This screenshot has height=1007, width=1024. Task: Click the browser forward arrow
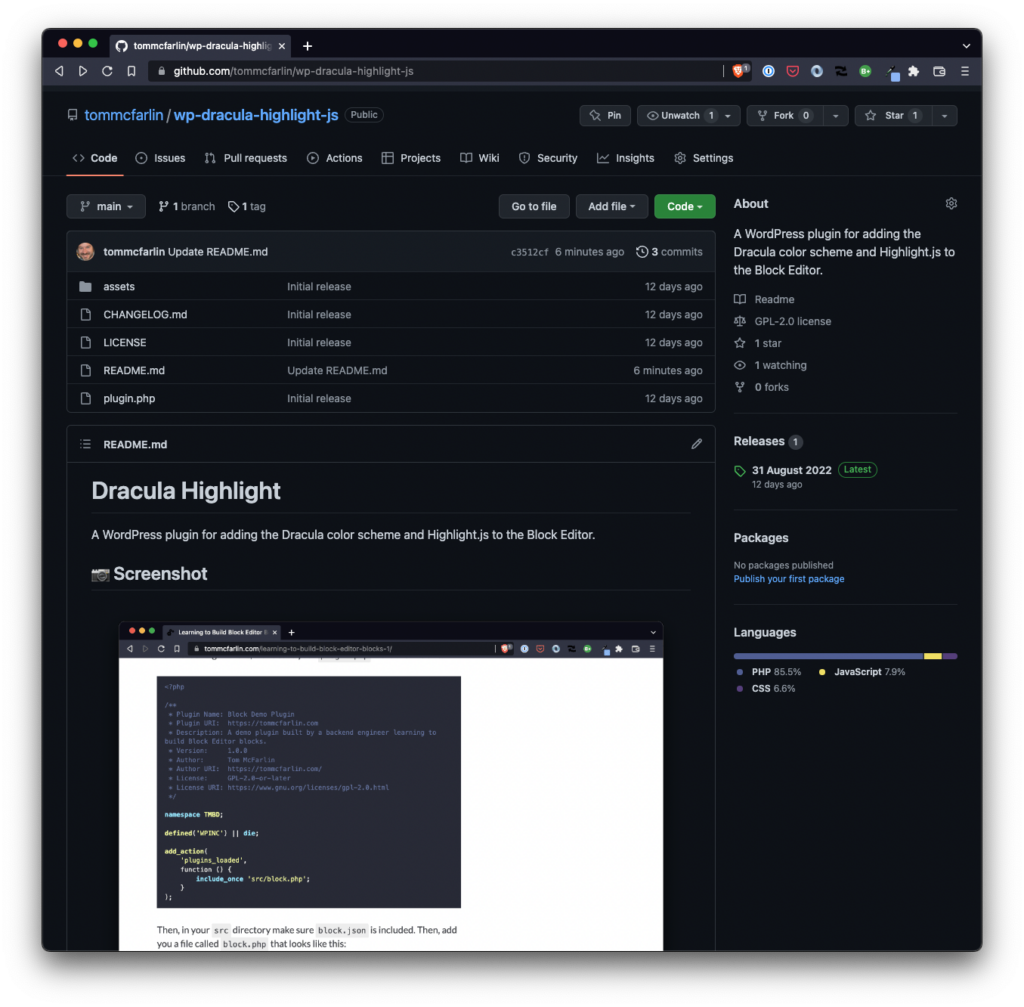[x=83, y=71]
